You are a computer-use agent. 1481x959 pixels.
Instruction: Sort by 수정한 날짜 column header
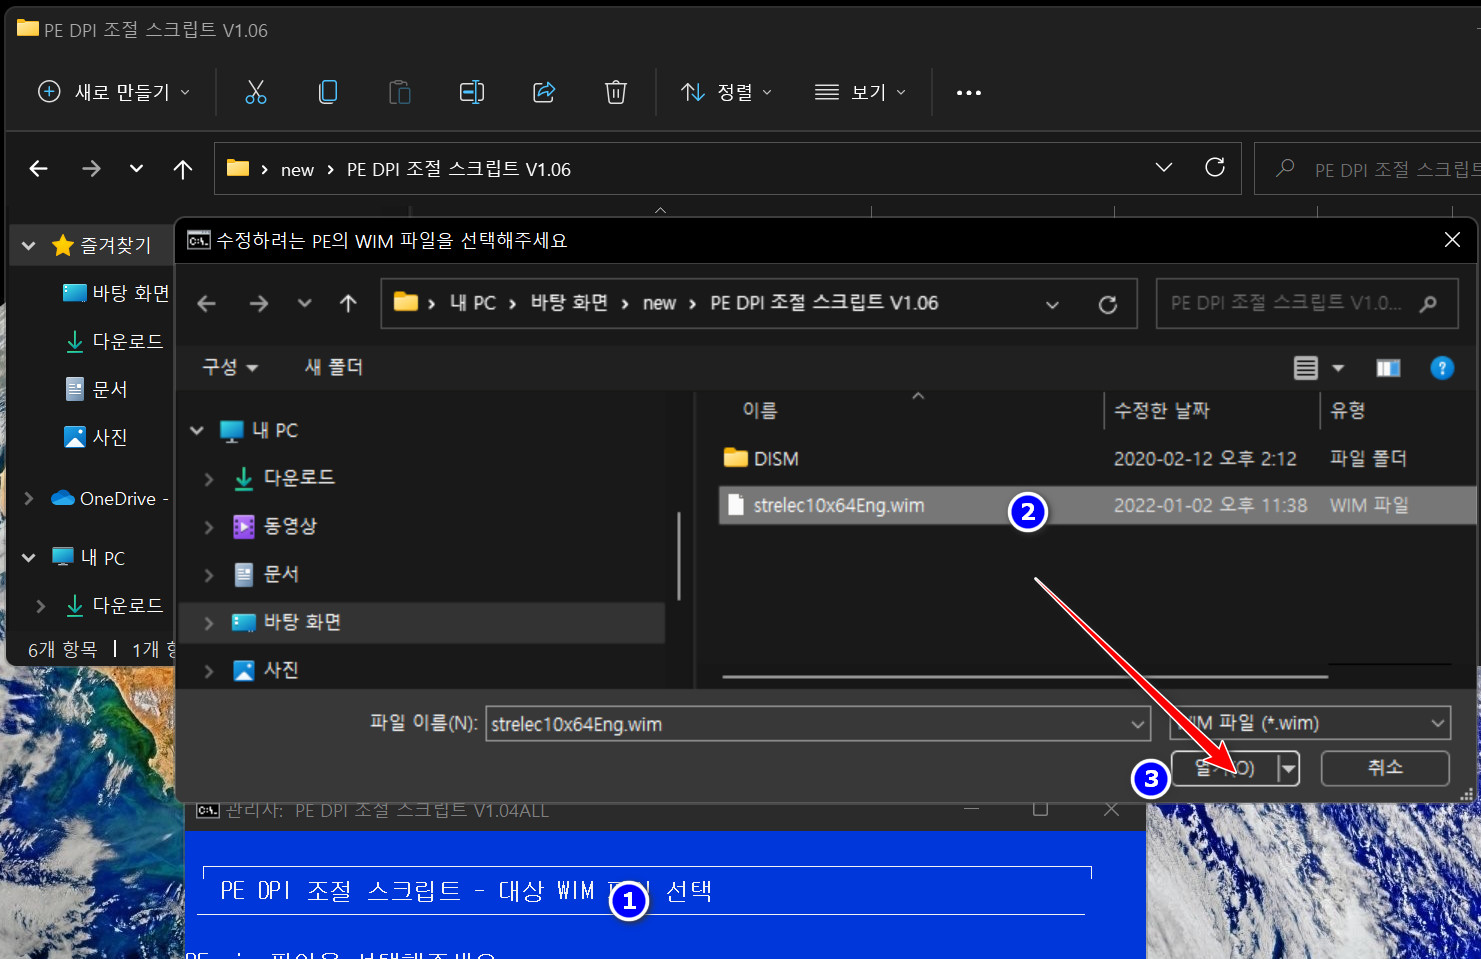click(x=1161, y=410)
